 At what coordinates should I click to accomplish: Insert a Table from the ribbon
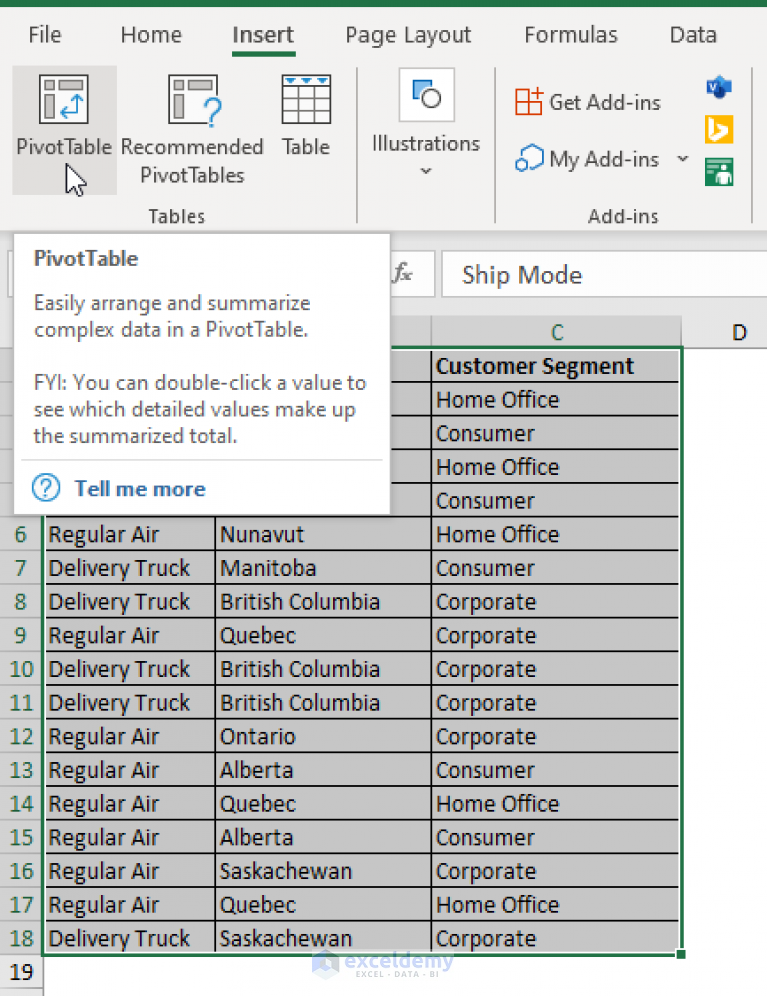click(306, 116)
